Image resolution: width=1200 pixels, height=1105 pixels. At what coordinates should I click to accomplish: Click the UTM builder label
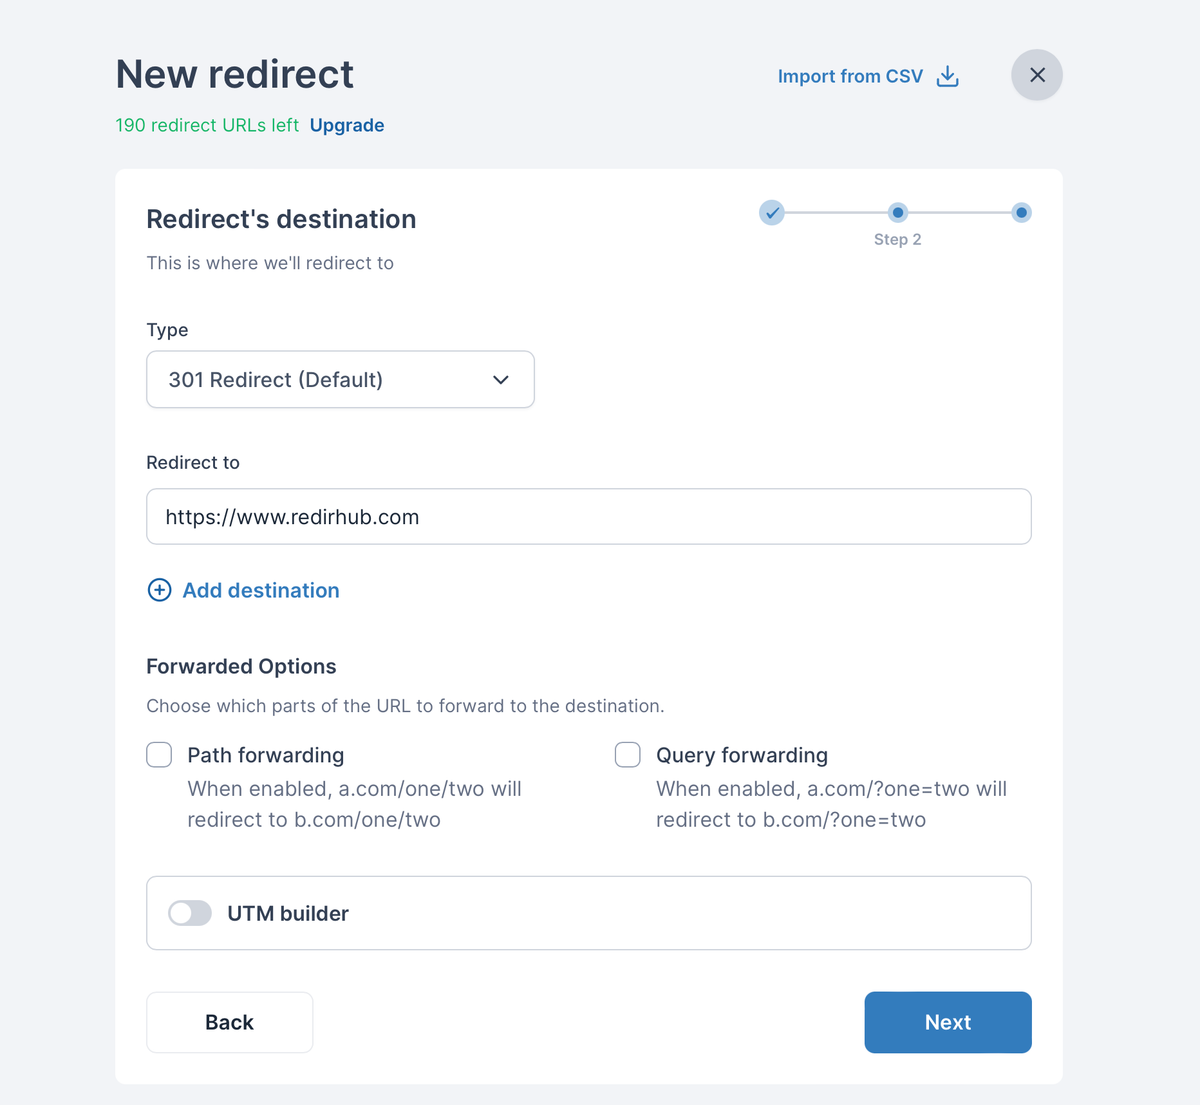pyautogui.click(x=288, y=913)
